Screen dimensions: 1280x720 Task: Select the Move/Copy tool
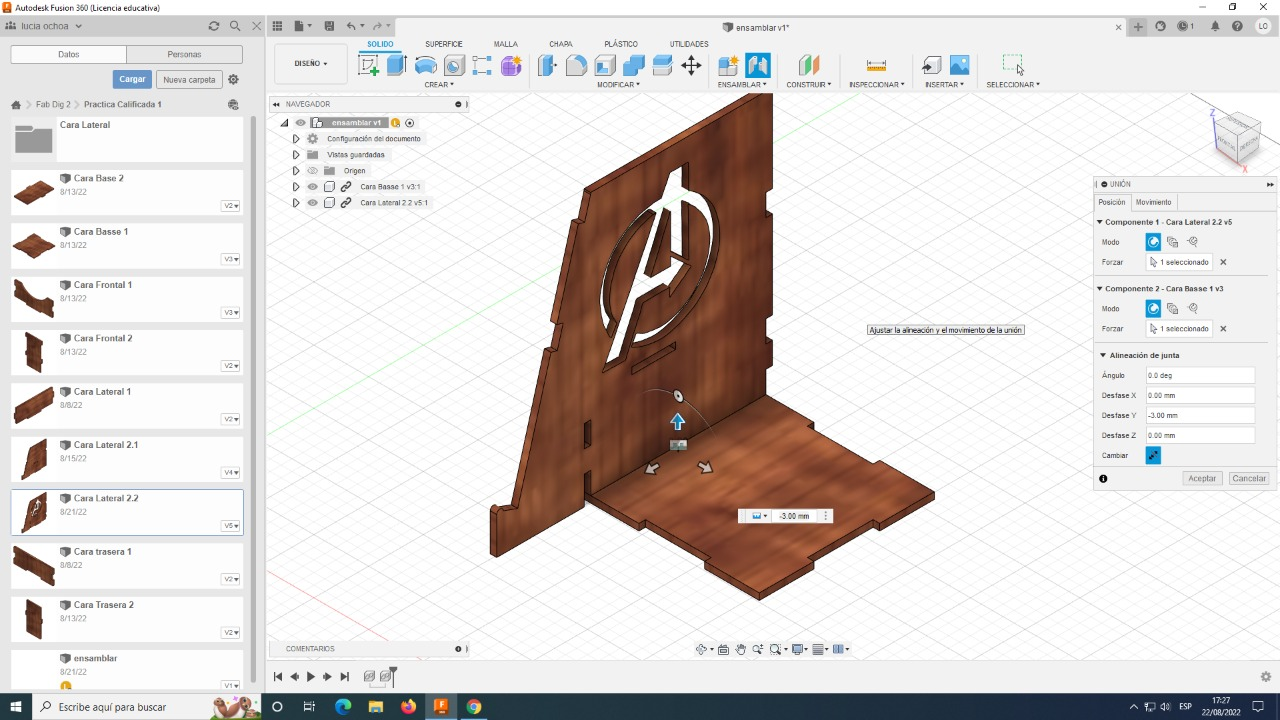coord(691,66)
